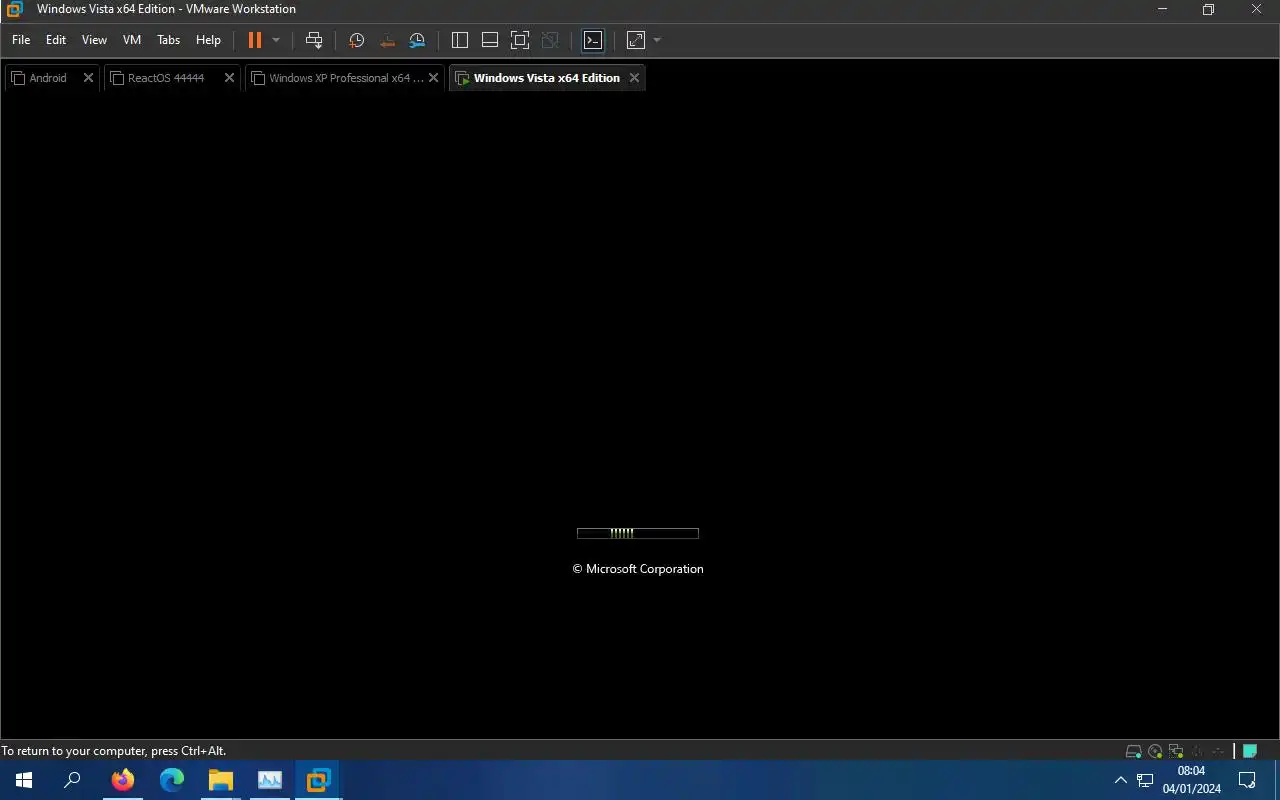Click the network tray icon
The width and height of the screenshot is (1280, 800).
[1146, 780]
